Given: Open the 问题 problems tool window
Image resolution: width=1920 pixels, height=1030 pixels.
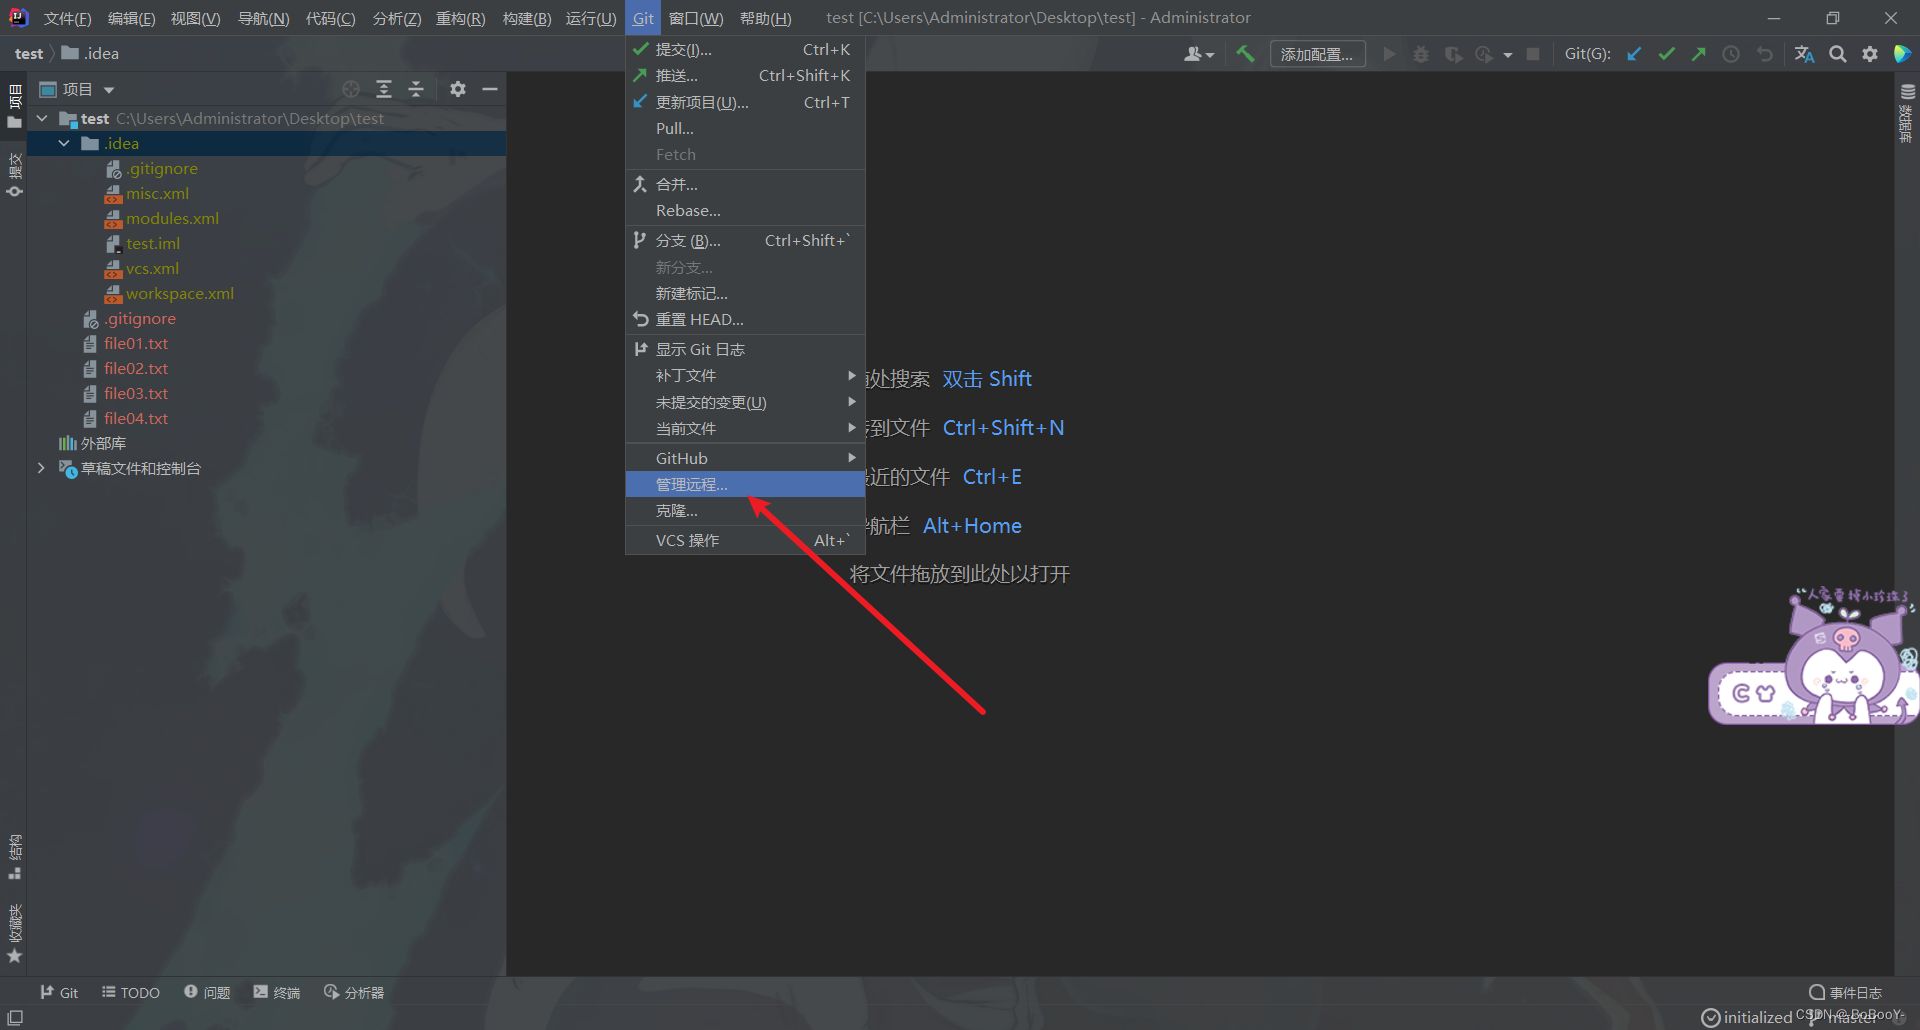Looking at the screenshot, I should [x=207, y=992].
